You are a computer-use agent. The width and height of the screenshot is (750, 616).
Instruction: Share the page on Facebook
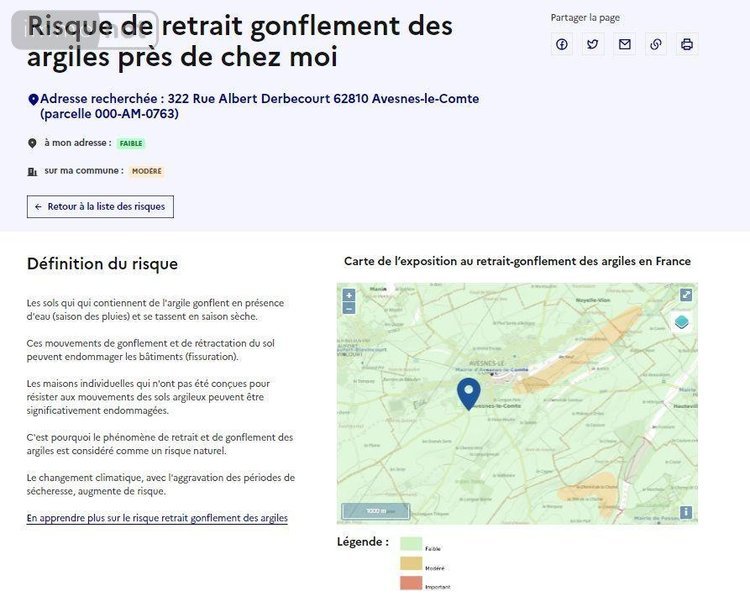point(562,44)
